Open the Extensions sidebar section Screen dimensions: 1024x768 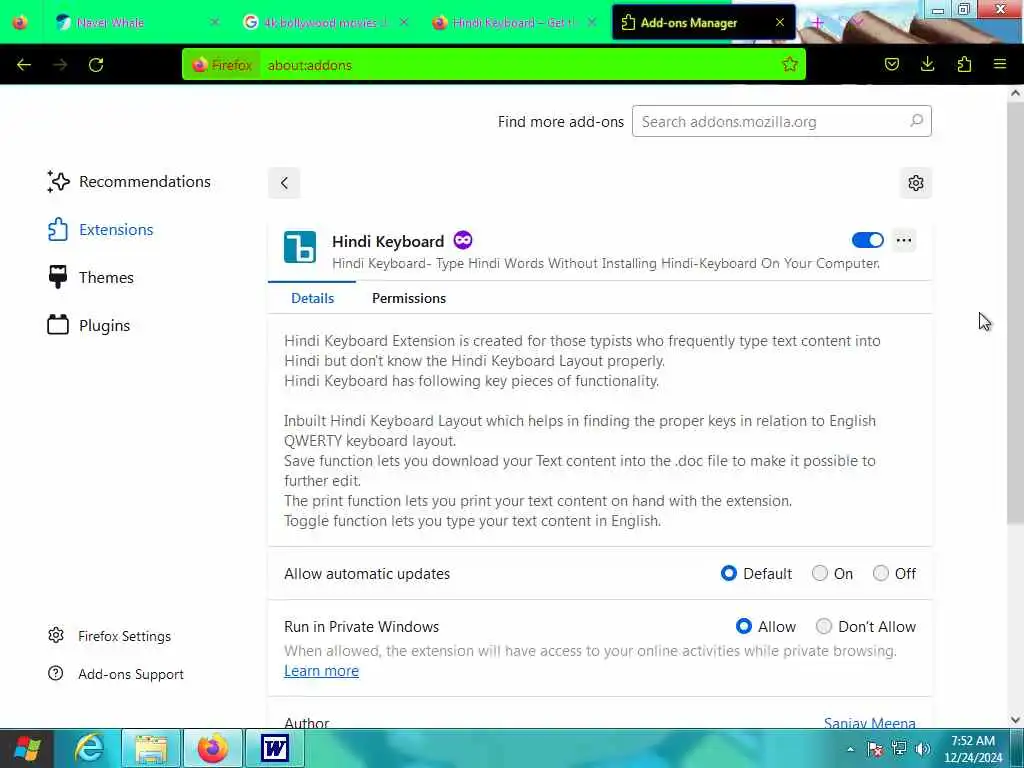click(x=101, y=230)
